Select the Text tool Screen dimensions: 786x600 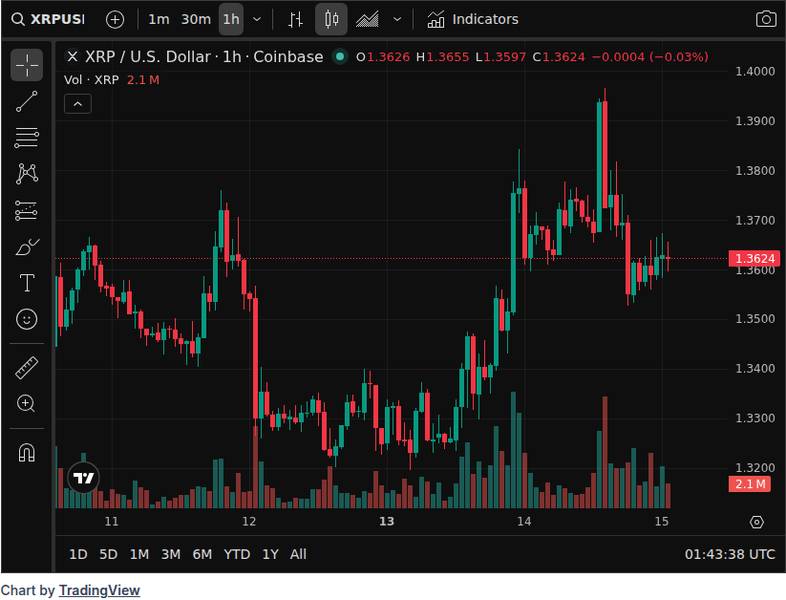point(27,283)
